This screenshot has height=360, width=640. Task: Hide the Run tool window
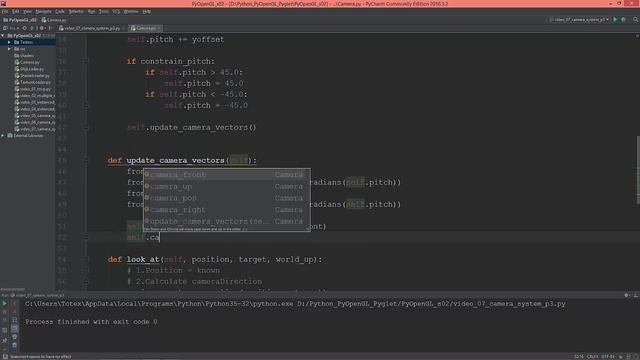point(635,295)
